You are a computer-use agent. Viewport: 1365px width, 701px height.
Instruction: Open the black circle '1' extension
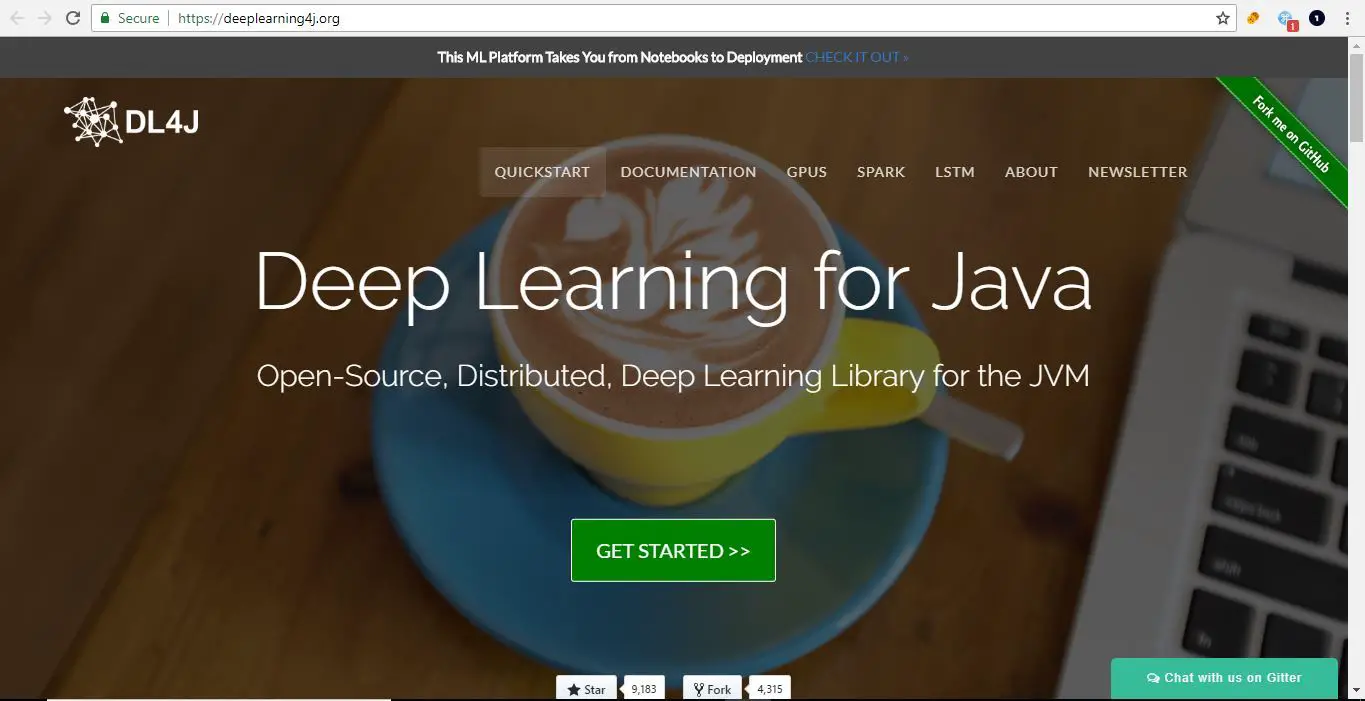point(1317,18)
